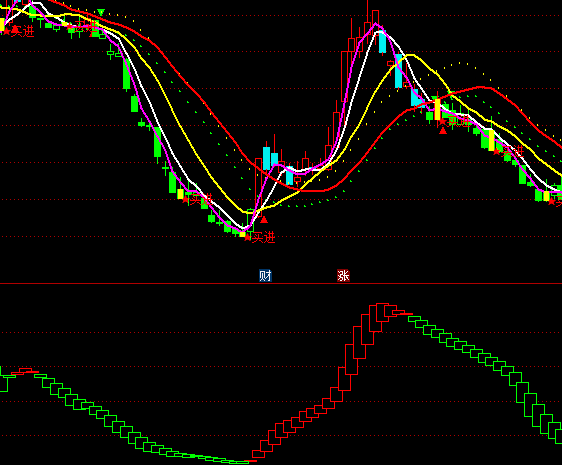Viewport: 562px width, 465px height.
Task: Select the 买进 signal just after the red up-triangle on the right
Action: 455,122
